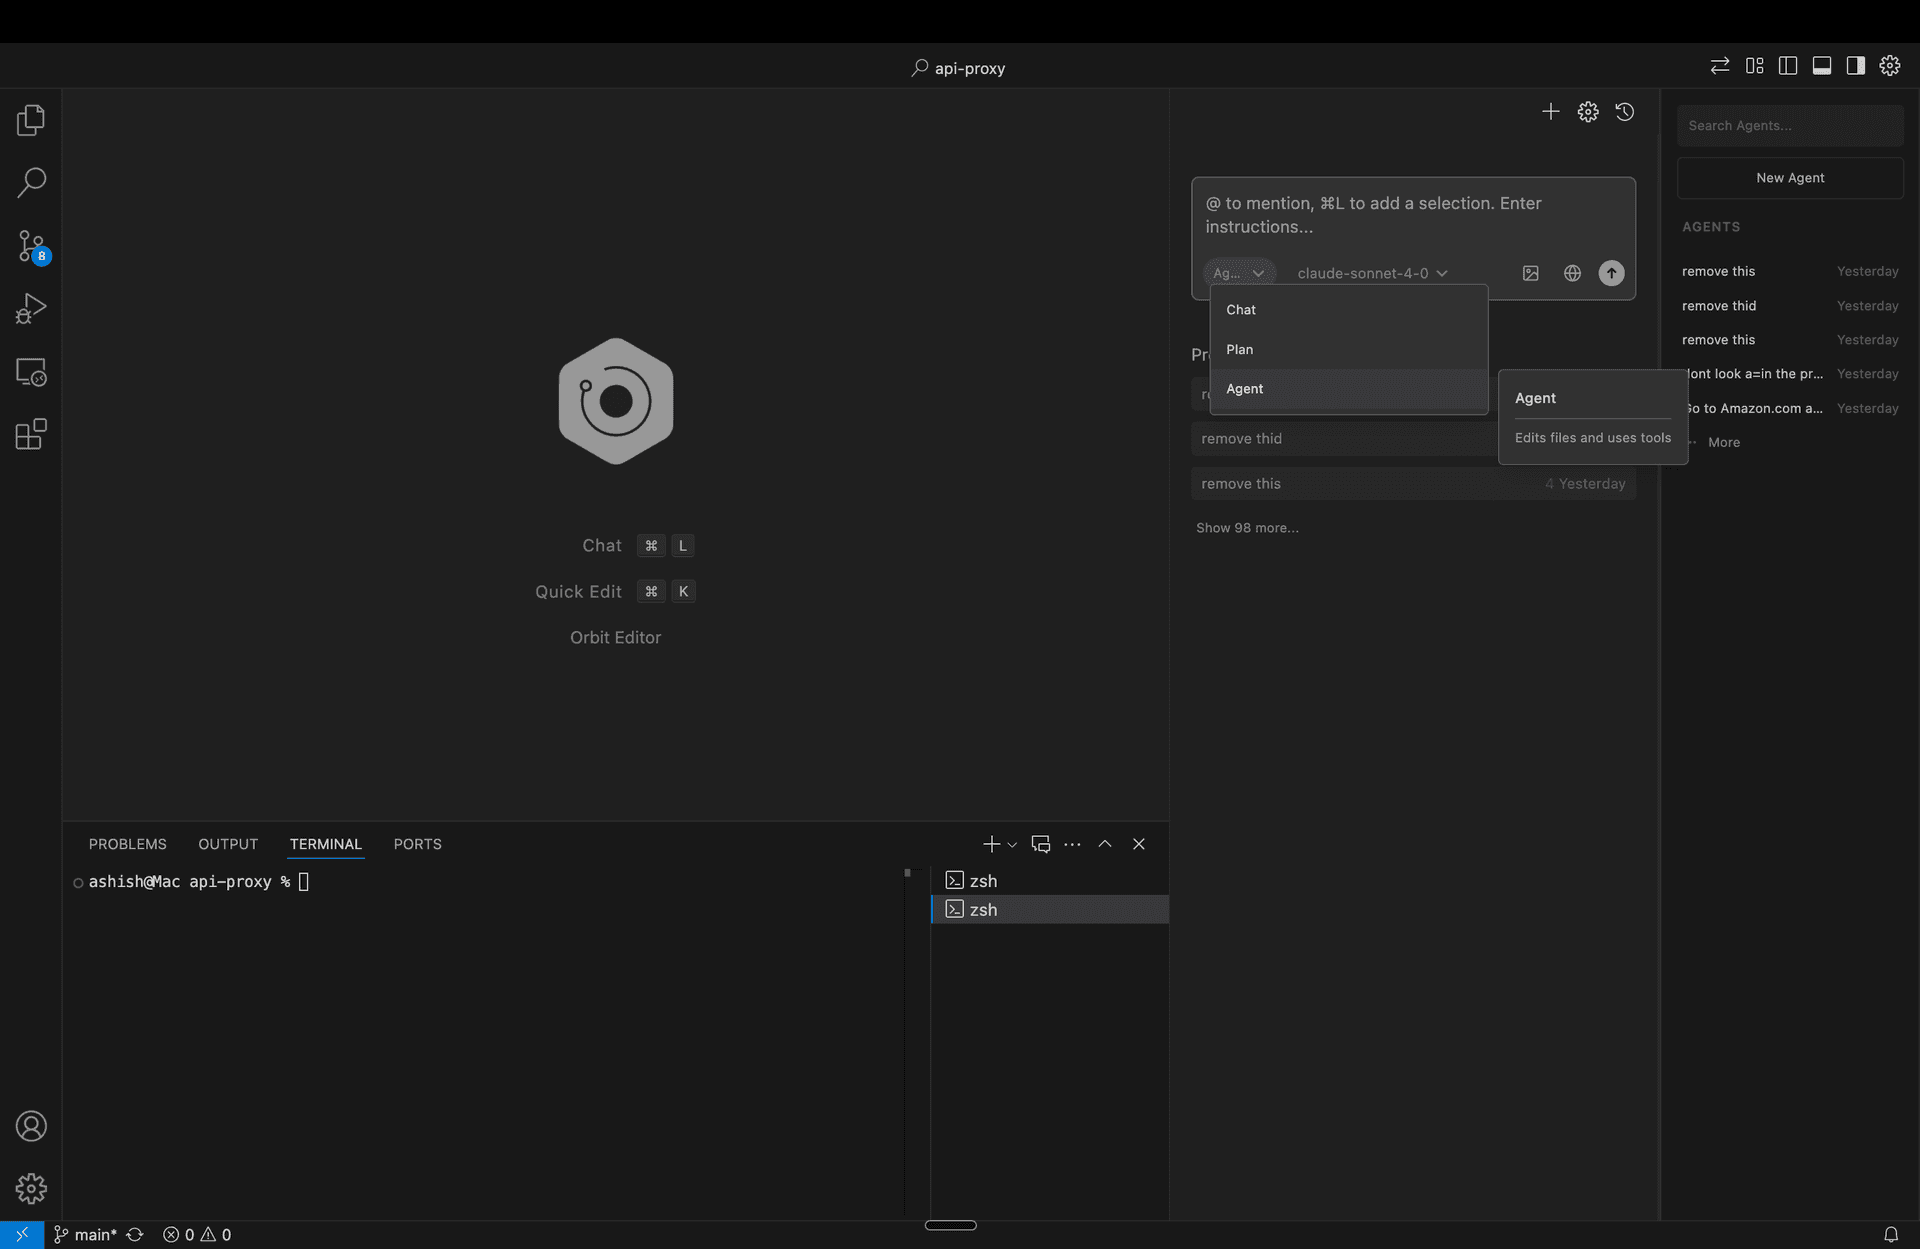
Task: Open chat history with the clock icon
Action: tap(1624, 112)
